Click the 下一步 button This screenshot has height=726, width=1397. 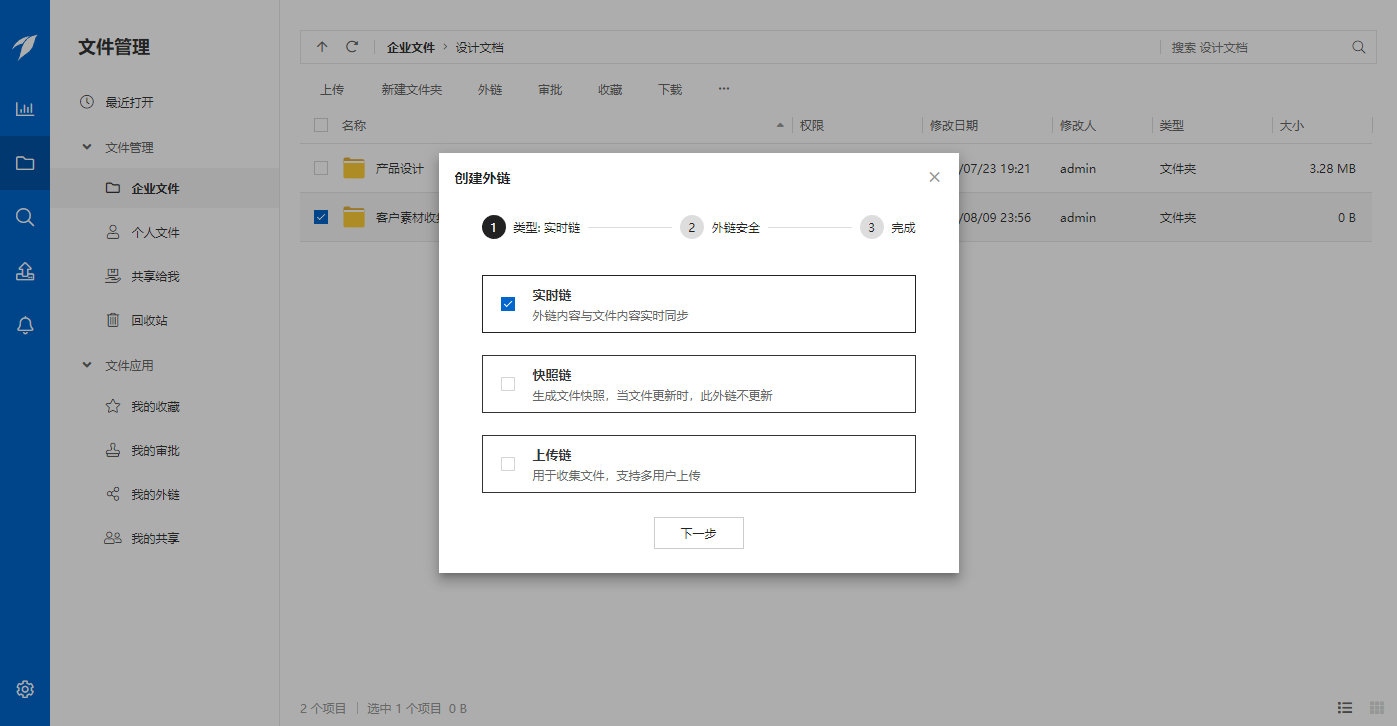(698, 533)
